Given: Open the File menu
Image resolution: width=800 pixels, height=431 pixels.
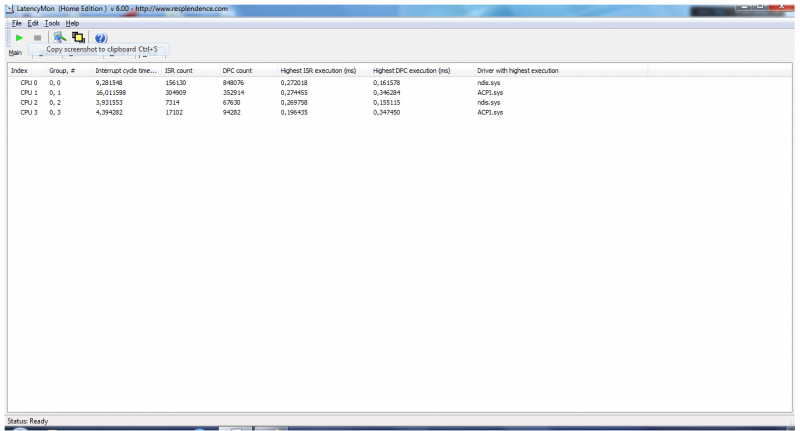Looking at the screenshot, I should click(x=16, y=23).
